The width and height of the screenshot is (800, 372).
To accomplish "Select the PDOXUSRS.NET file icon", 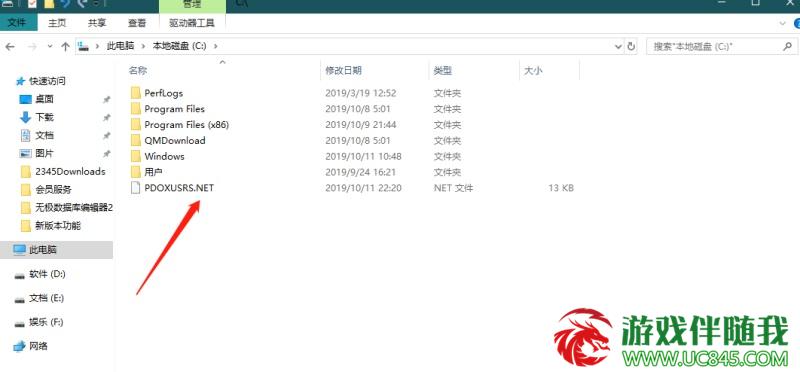I will click(135, 188).
